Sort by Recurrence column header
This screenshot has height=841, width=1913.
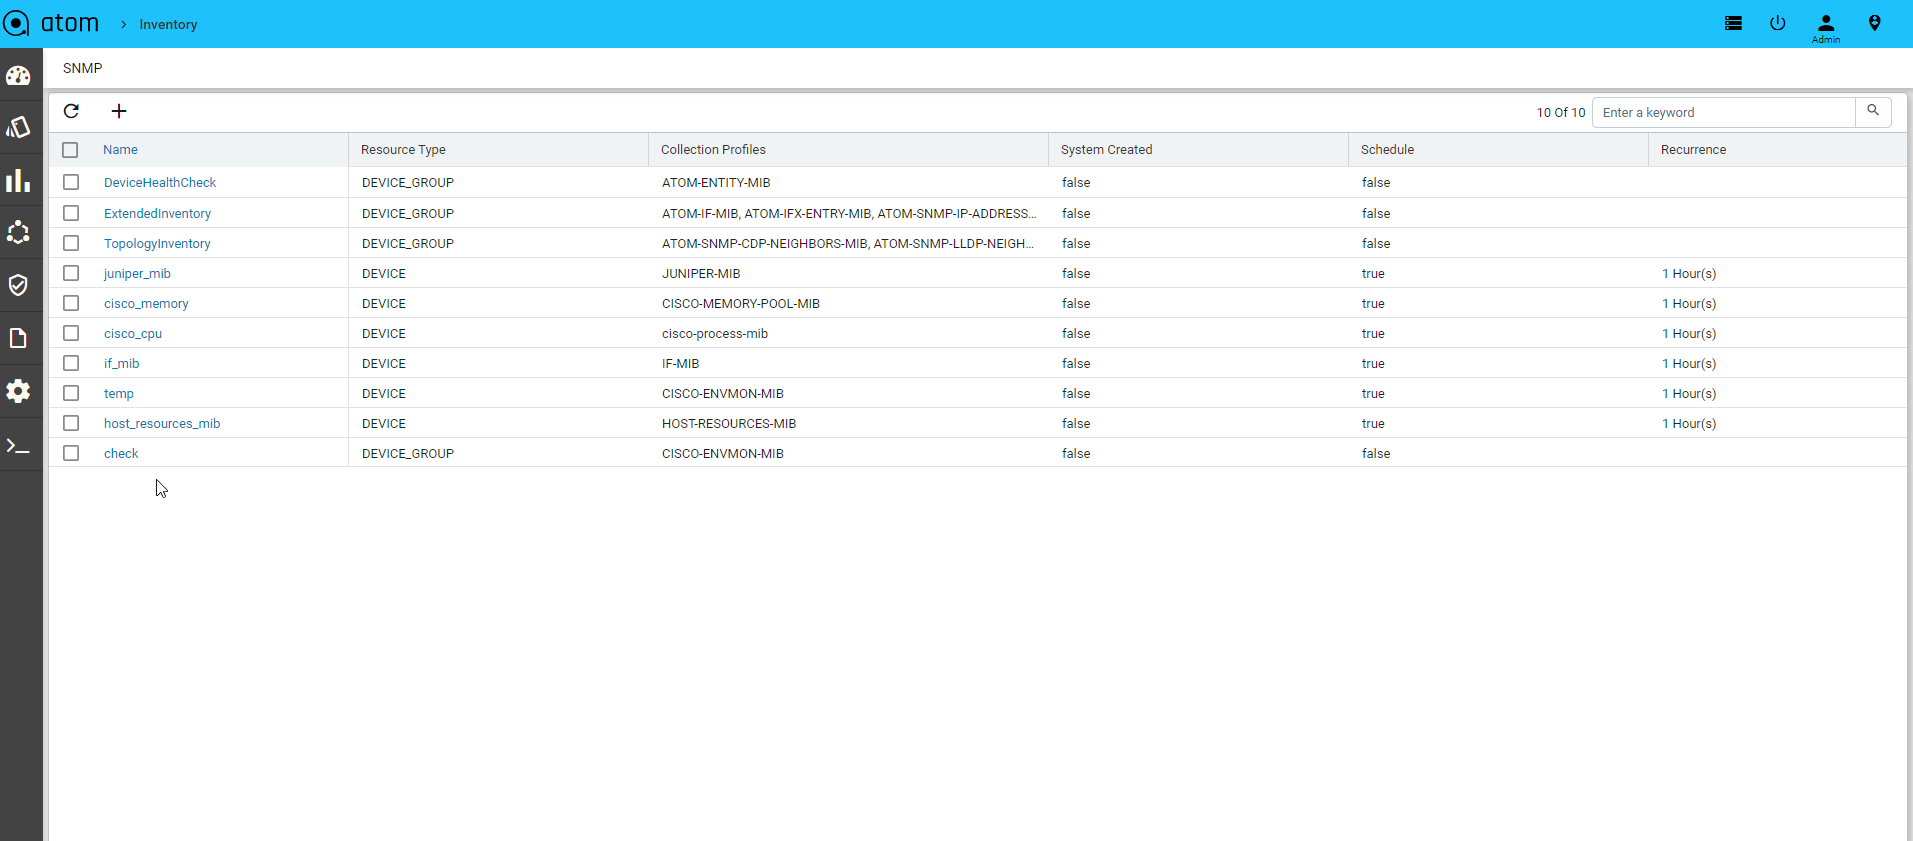1693,150
